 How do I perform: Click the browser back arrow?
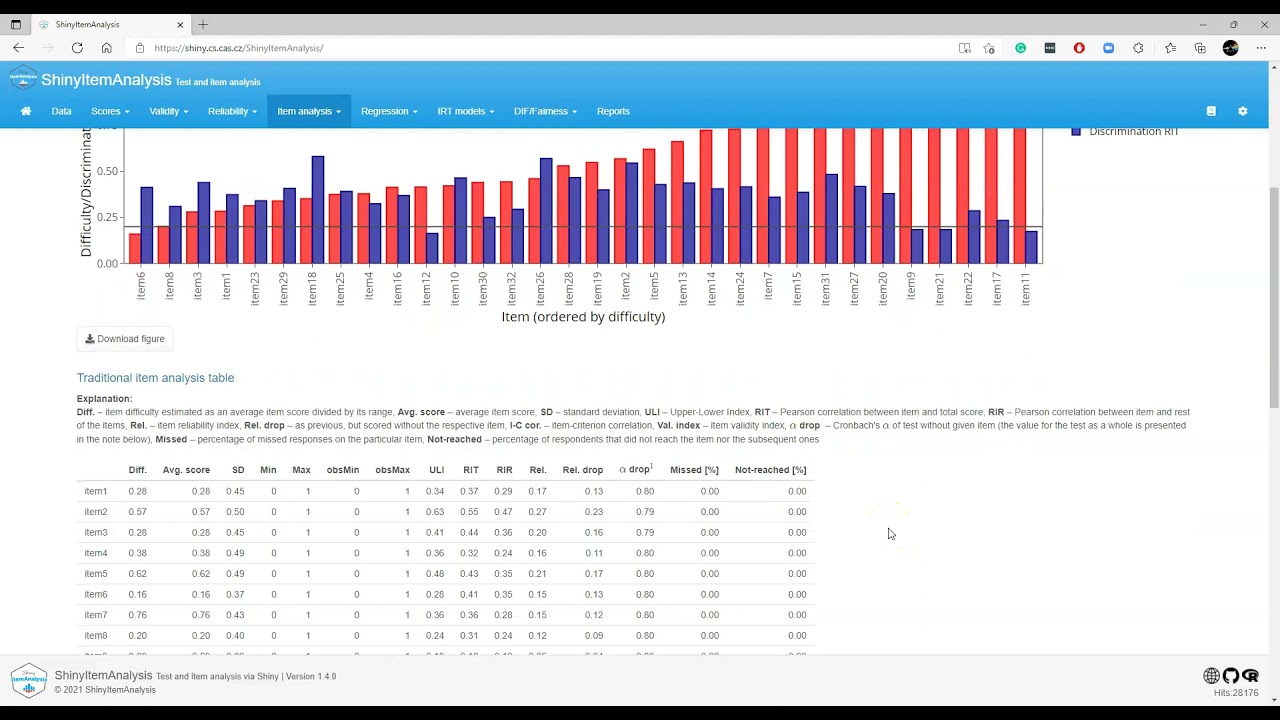tap(18, 48)
